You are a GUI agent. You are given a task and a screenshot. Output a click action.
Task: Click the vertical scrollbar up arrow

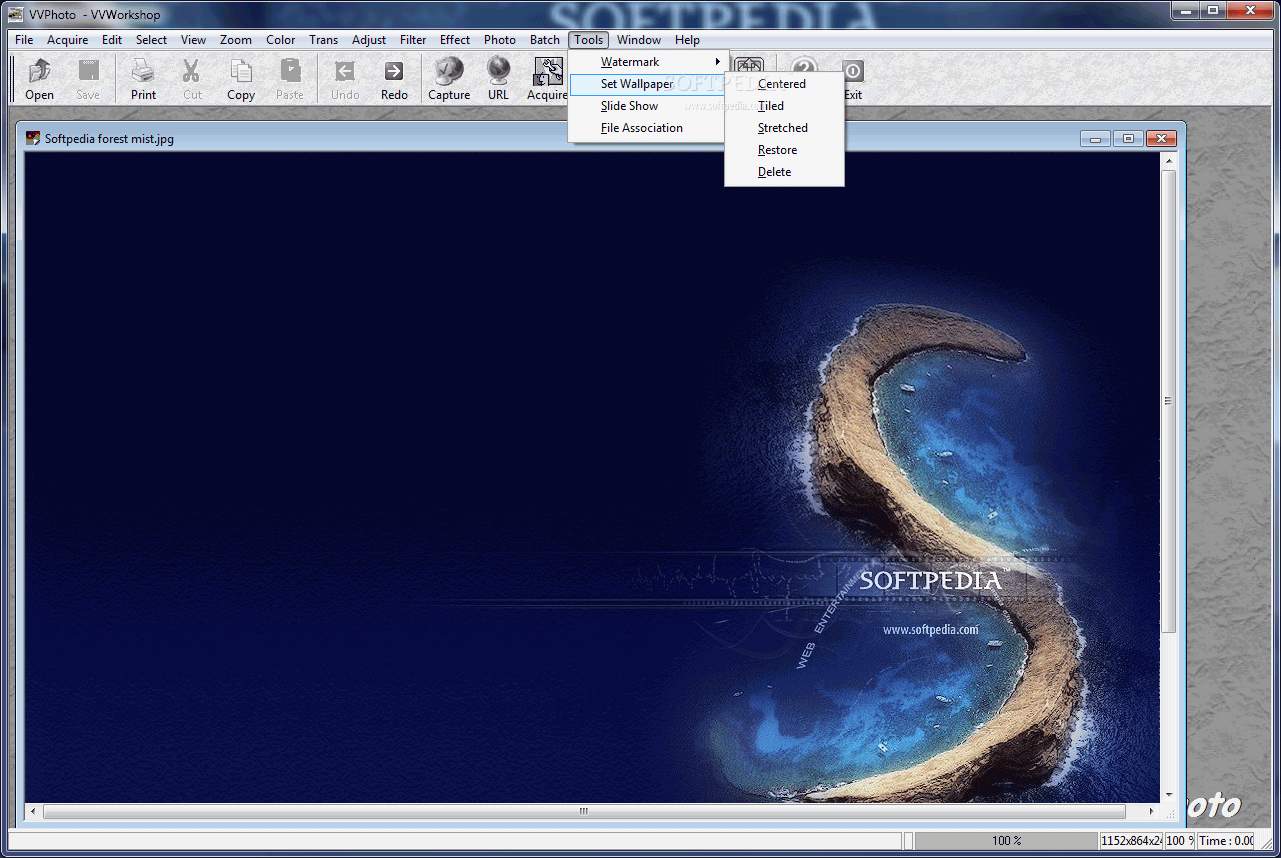(x=1168, y=160)
